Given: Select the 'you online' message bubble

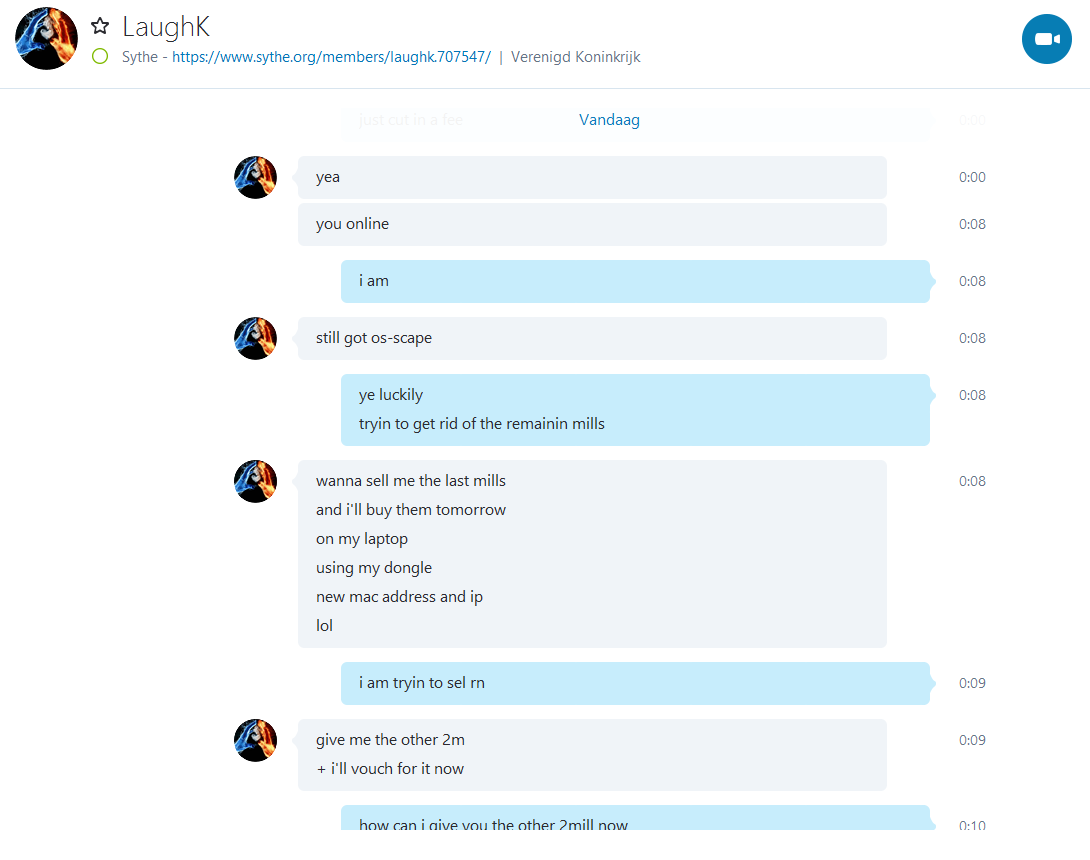Looking at the screenshot, I should coord(592,224).
